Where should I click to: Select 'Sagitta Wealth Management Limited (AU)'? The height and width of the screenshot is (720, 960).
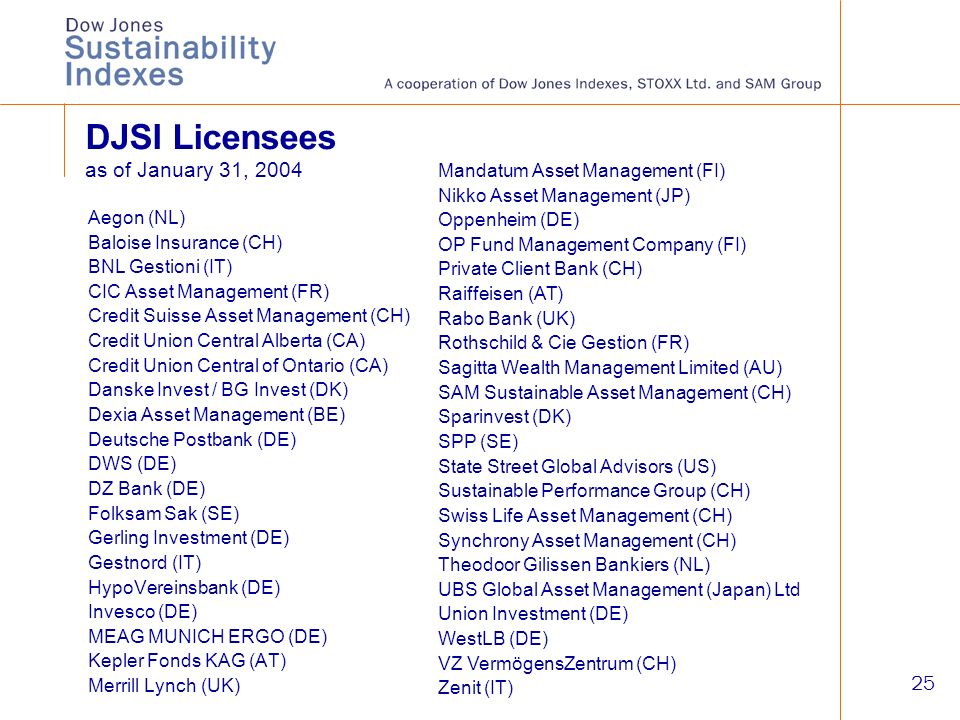pos(610,368)
